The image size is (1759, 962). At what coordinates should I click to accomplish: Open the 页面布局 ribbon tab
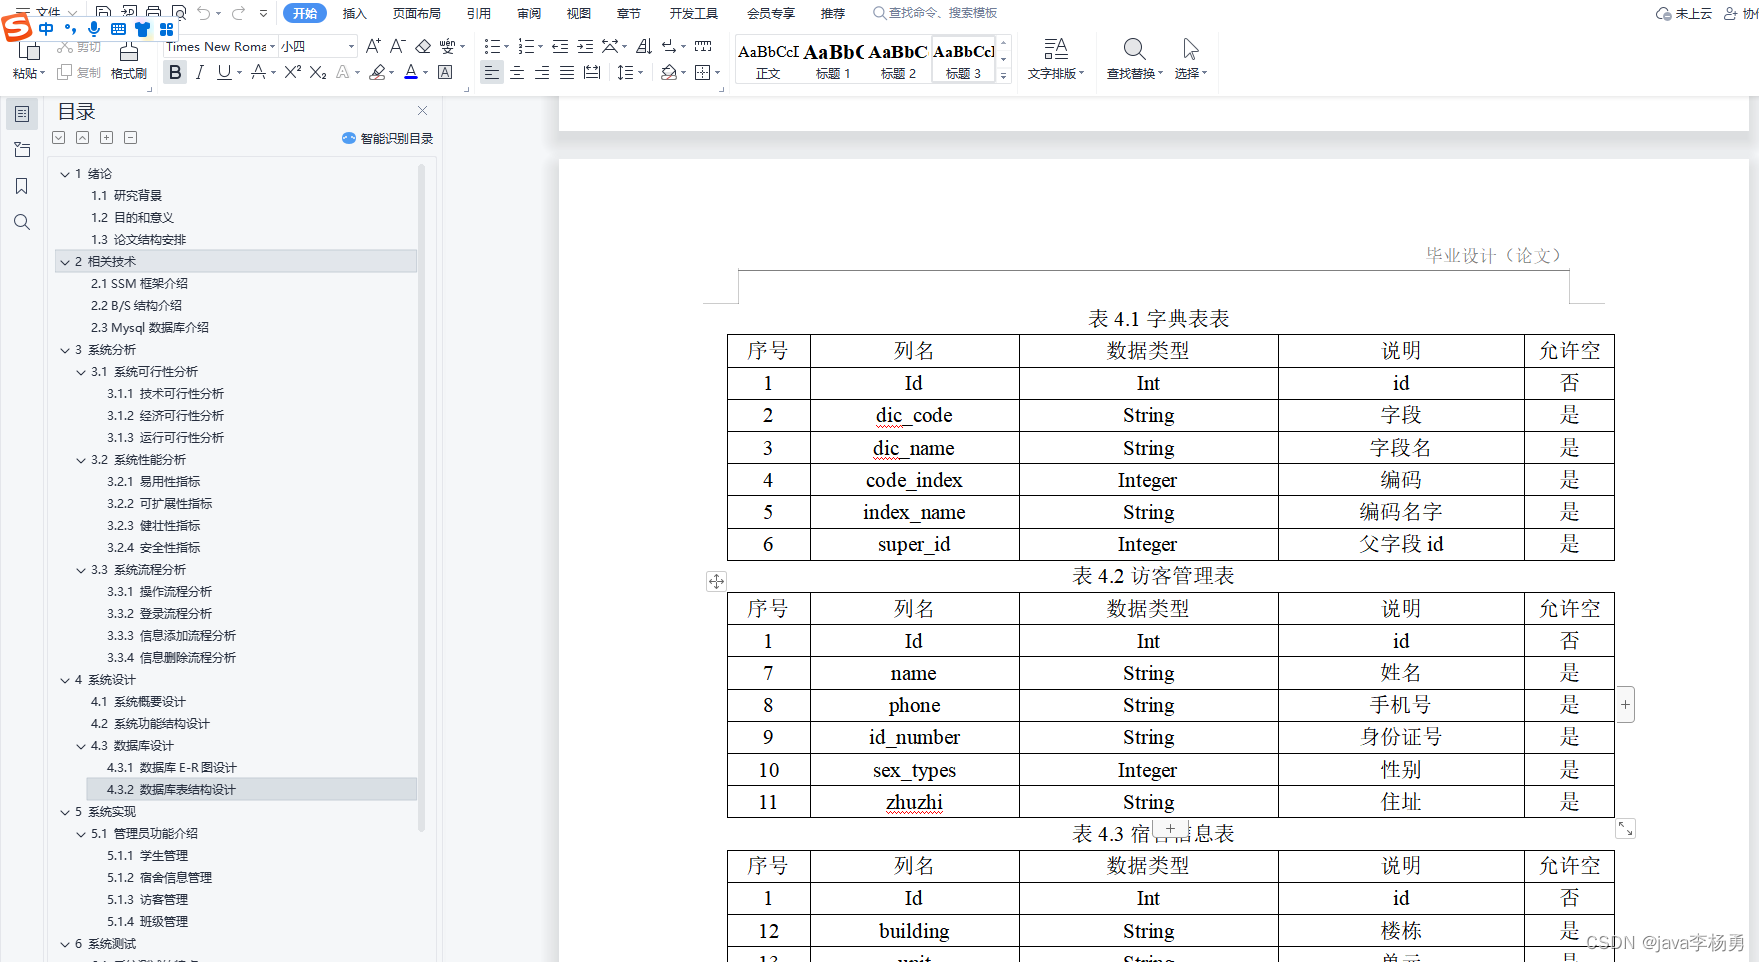click(417, 13)
